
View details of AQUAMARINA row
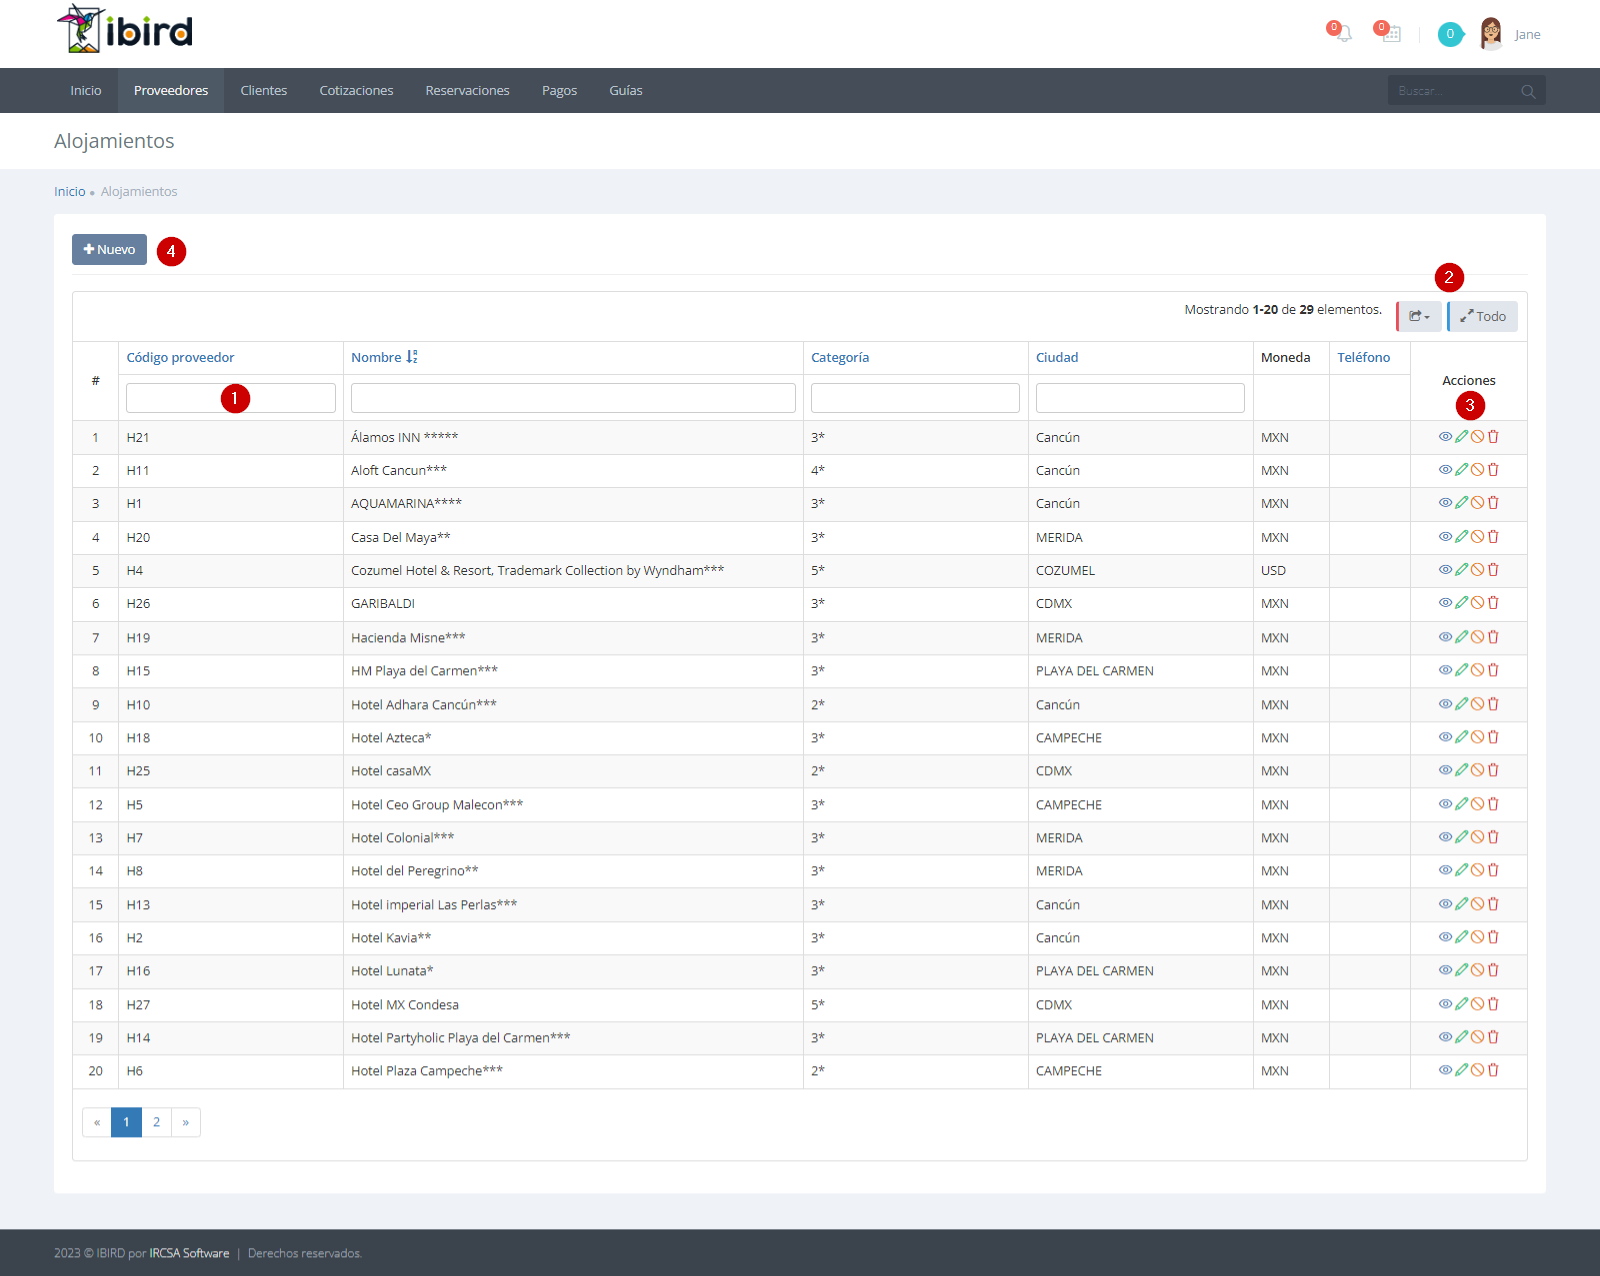(1445, 503)
